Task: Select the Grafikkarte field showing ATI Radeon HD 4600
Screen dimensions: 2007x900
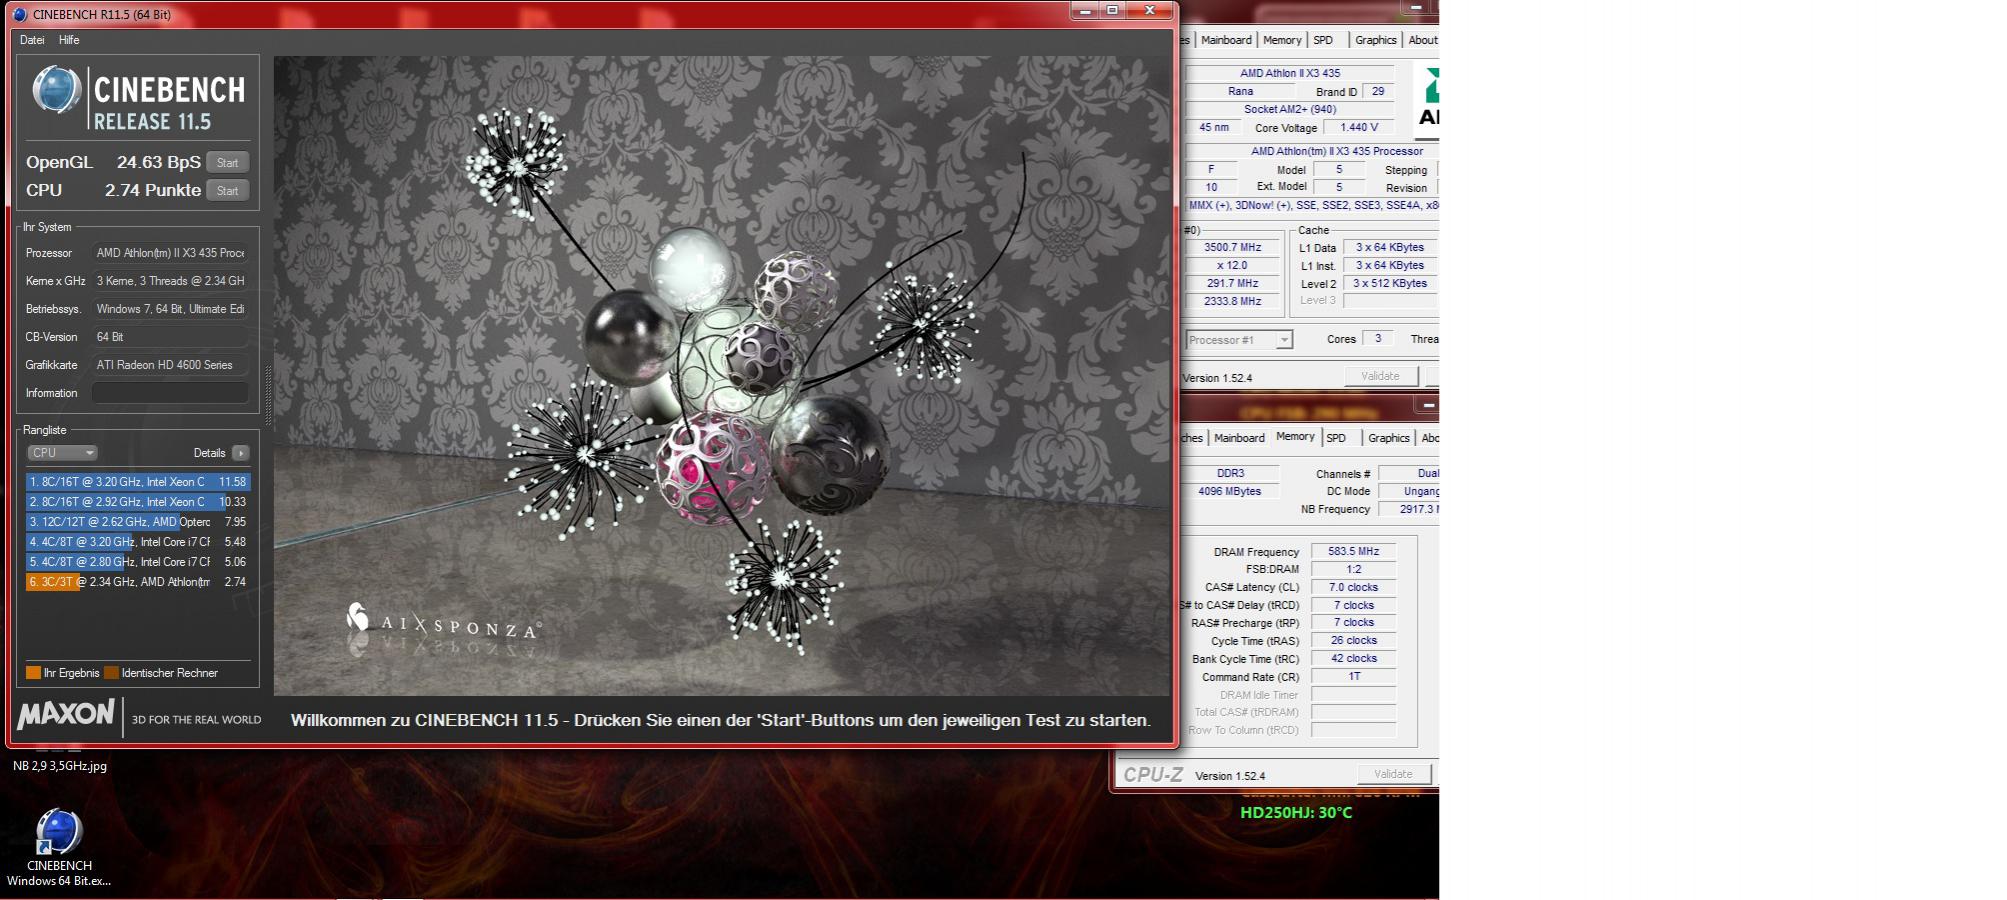Action: 170,365
